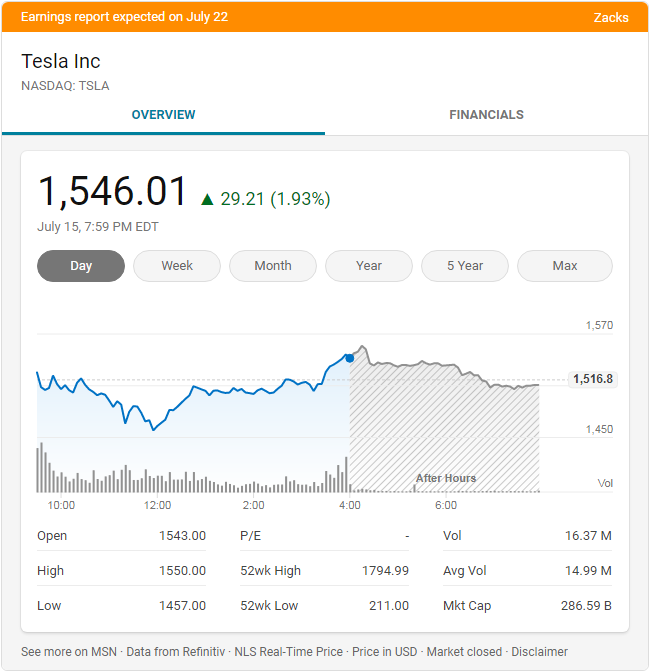Click the 1,546.01 current price

(112, 192)
